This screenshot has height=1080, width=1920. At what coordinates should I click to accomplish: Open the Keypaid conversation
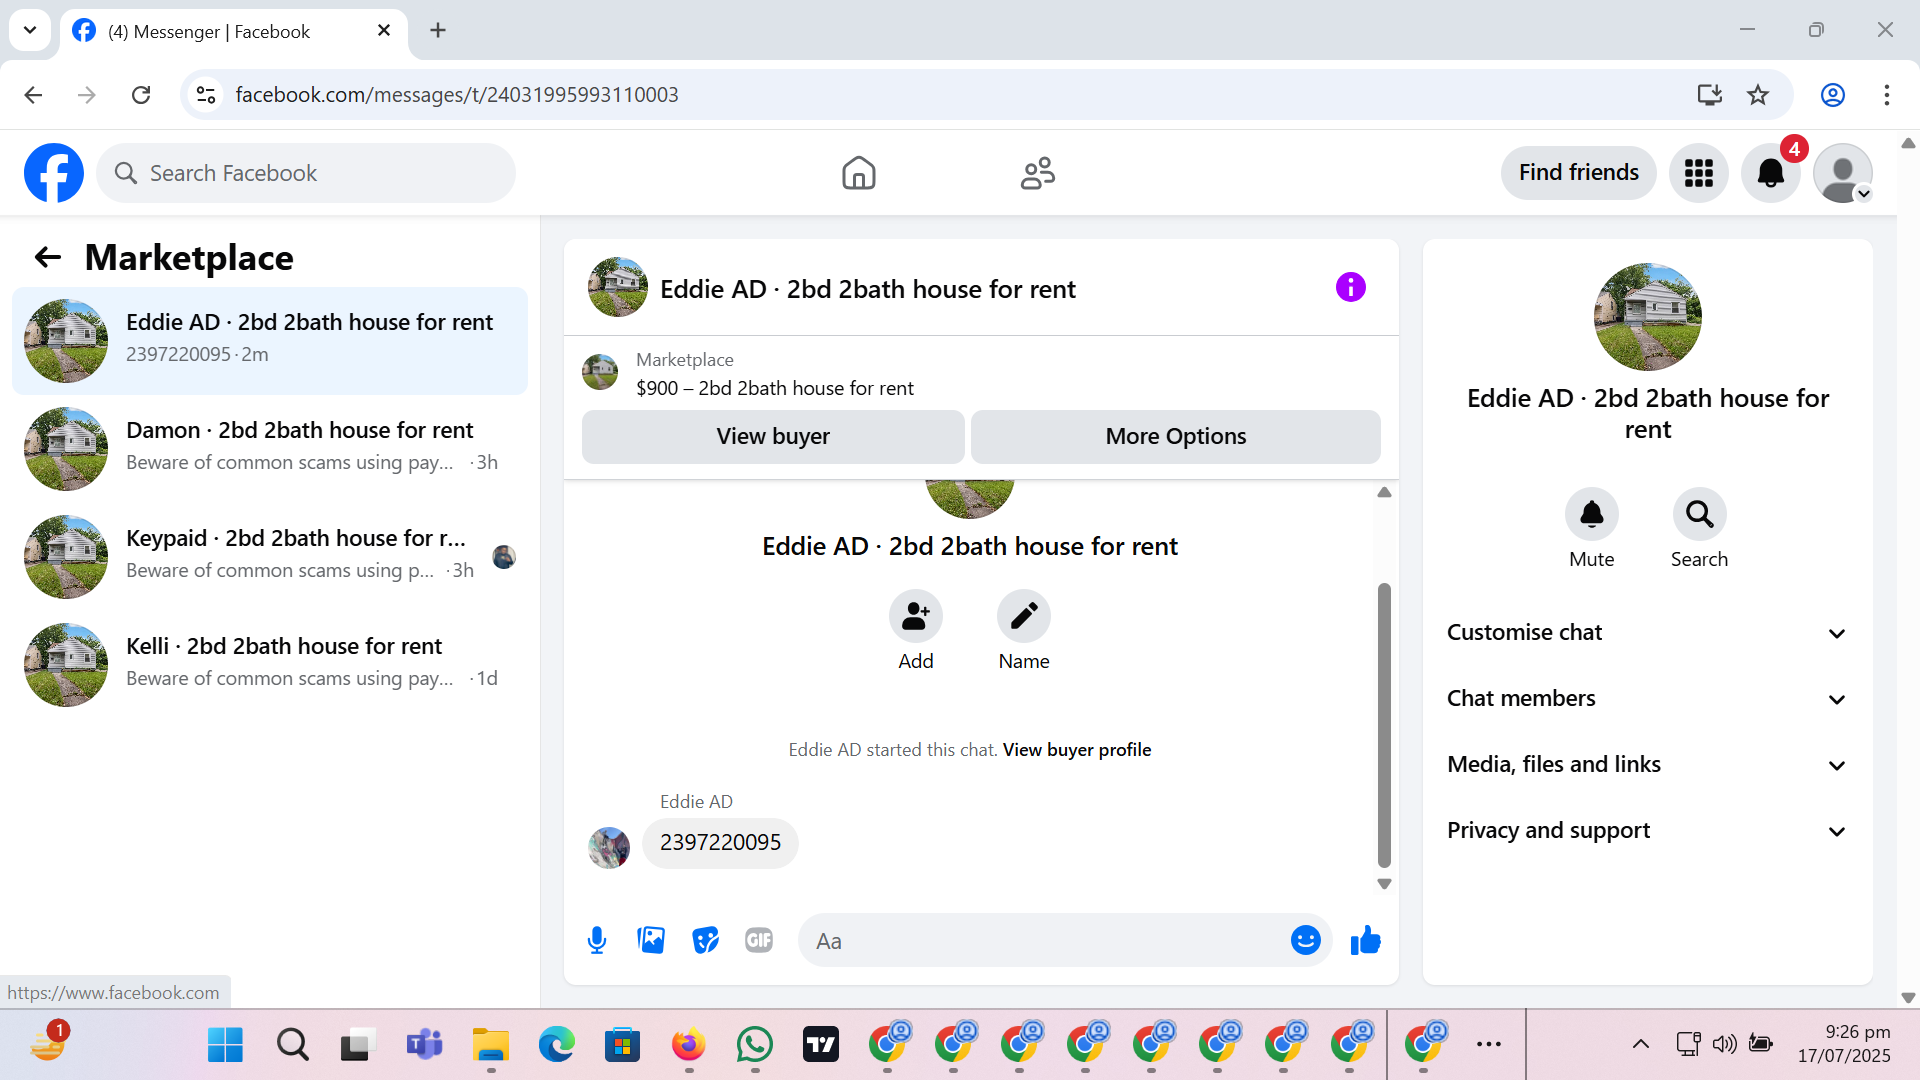pyautogui.click(x=270, y=557)
